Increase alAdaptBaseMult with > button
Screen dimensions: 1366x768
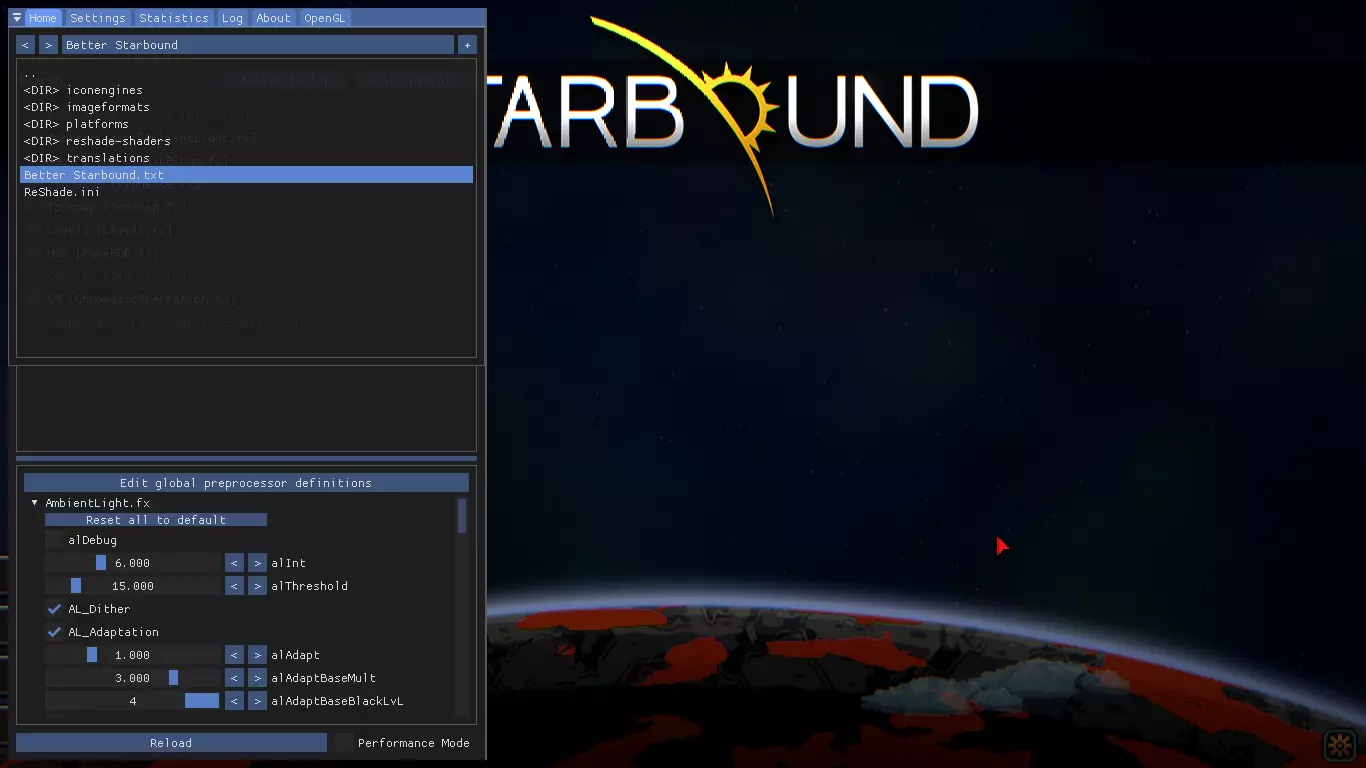pos(257,678)
